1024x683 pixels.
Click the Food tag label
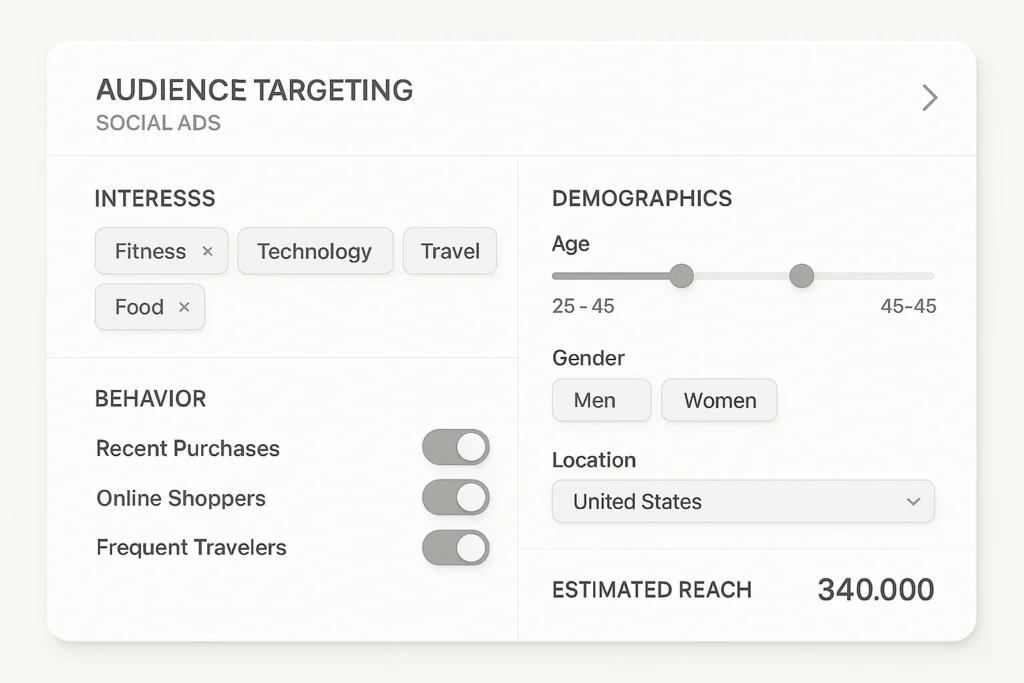pyautogui.click(x=139, y=308)
